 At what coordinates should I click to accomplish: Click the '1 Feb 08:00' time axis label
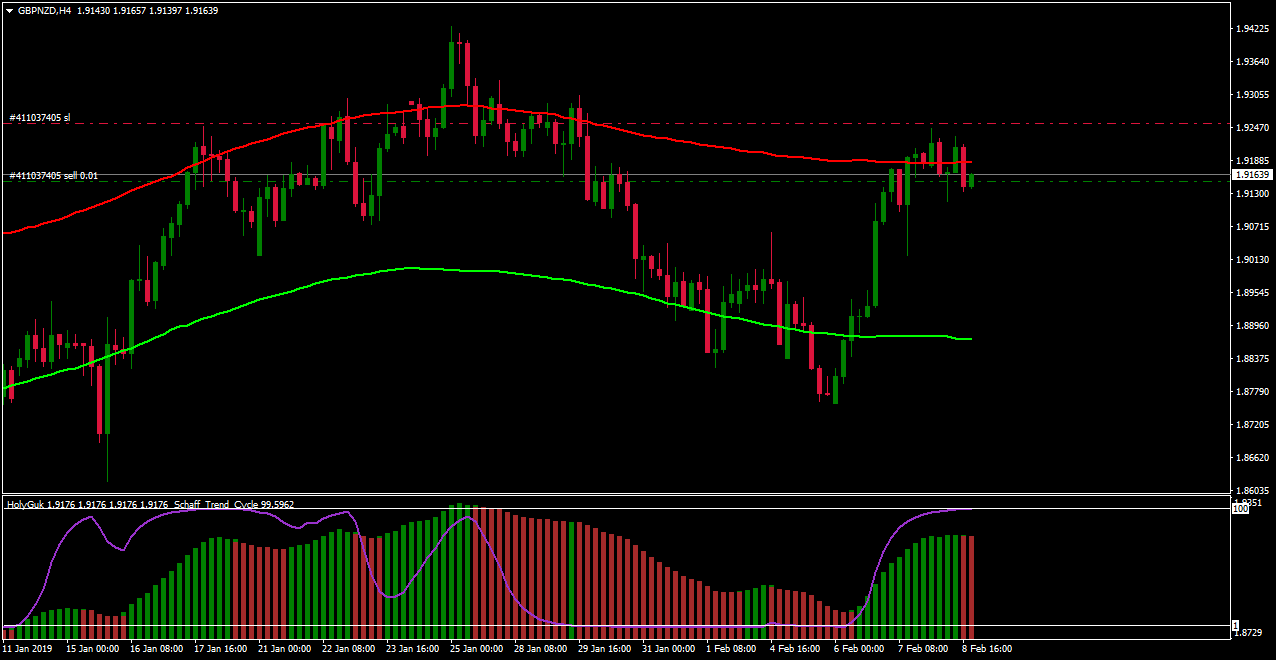point(732,649)
